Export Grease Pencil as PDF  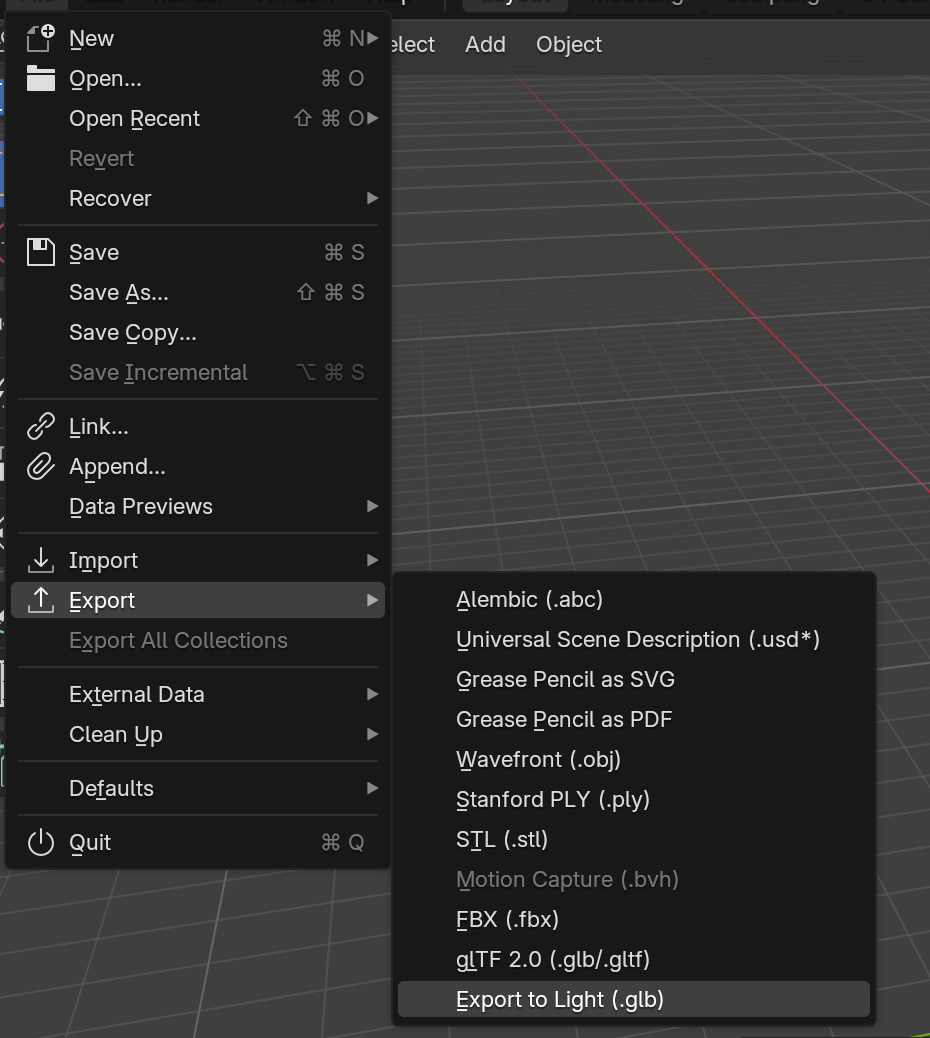click(x=633, y=720)
